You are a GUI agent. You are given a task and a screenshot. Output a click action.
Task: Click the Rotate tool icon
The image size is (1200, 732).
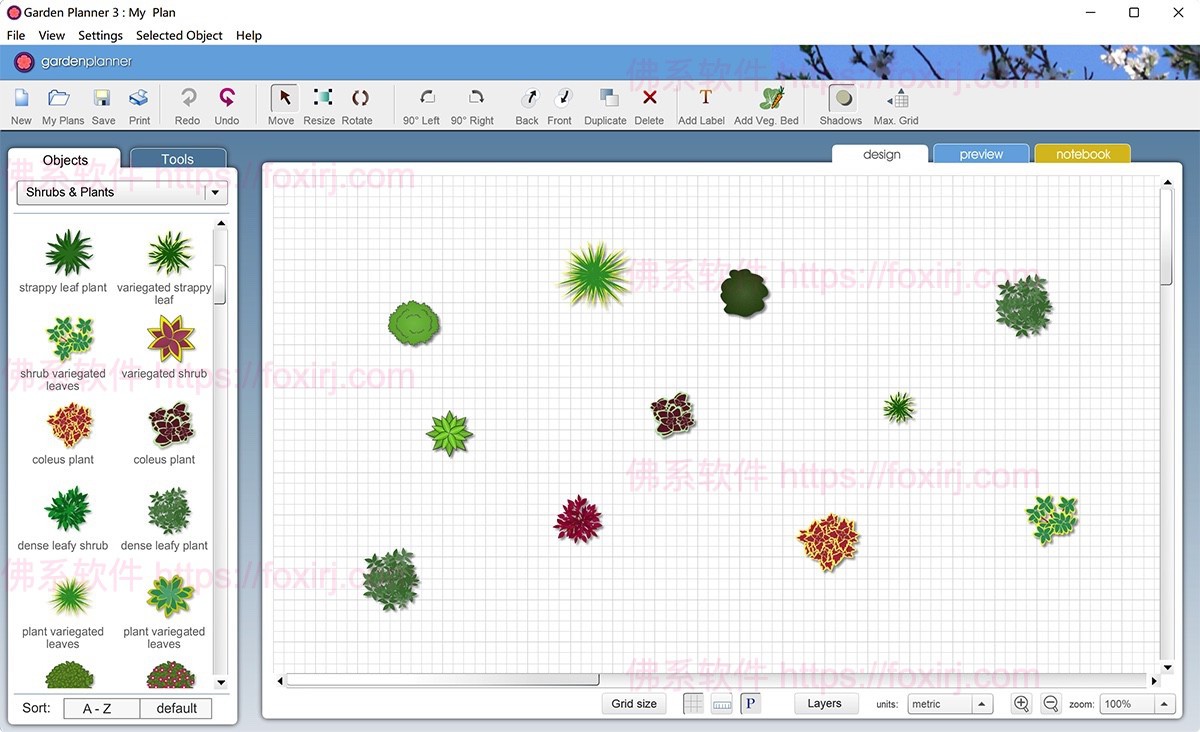pyautogui.click(x=360, y=98)
